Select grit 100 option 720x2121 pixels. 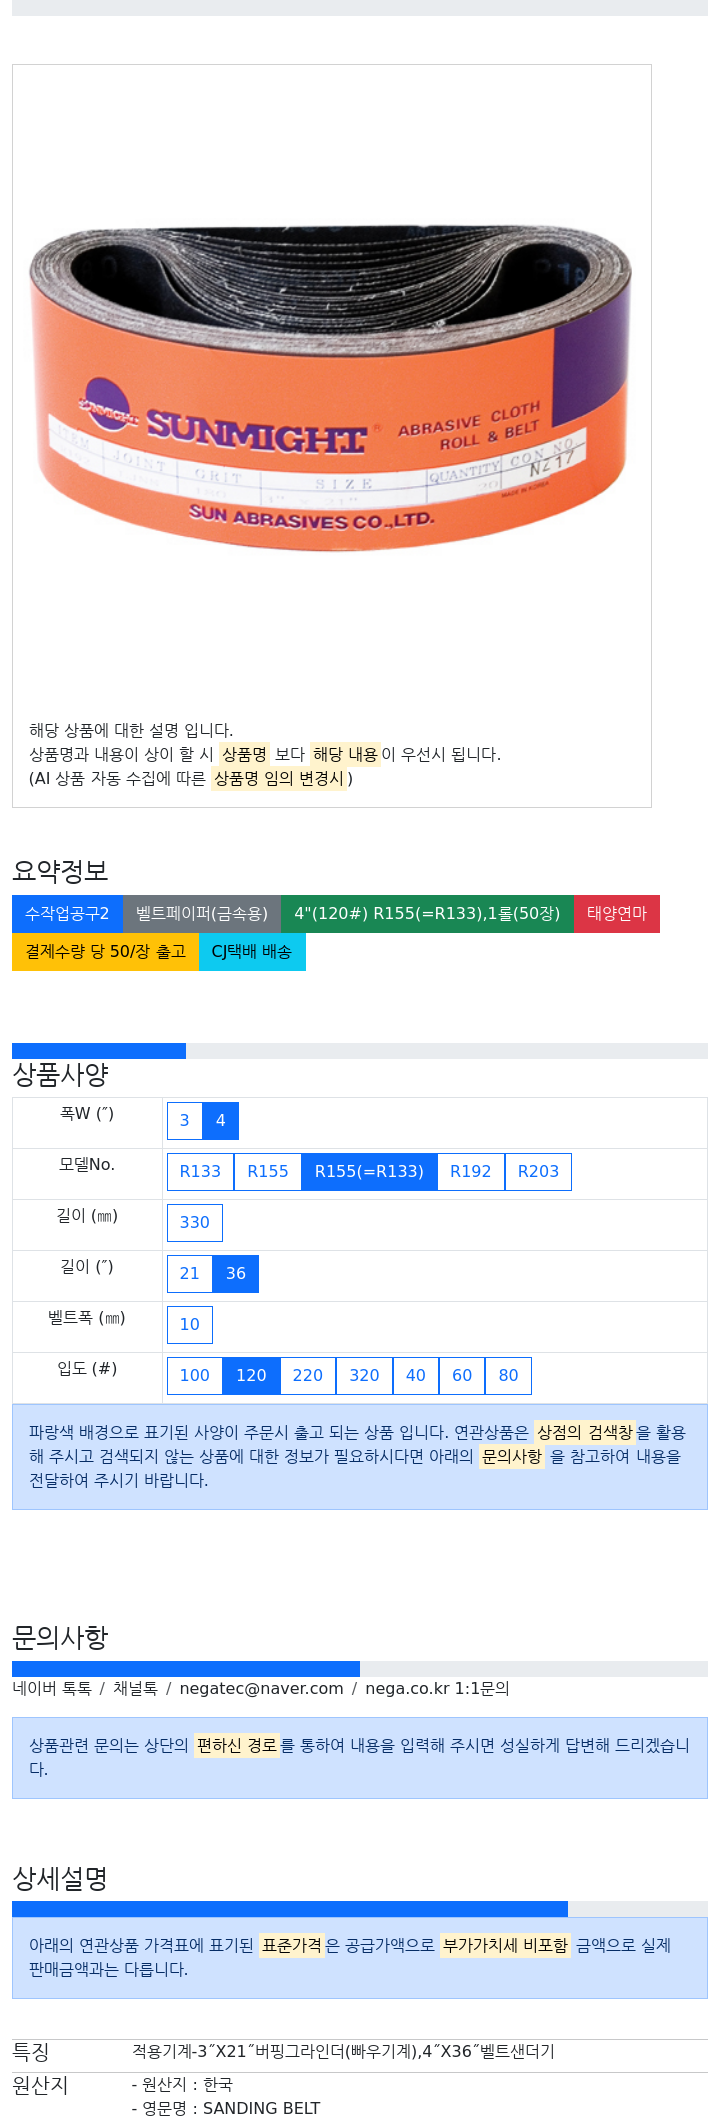coord(195,1375)
